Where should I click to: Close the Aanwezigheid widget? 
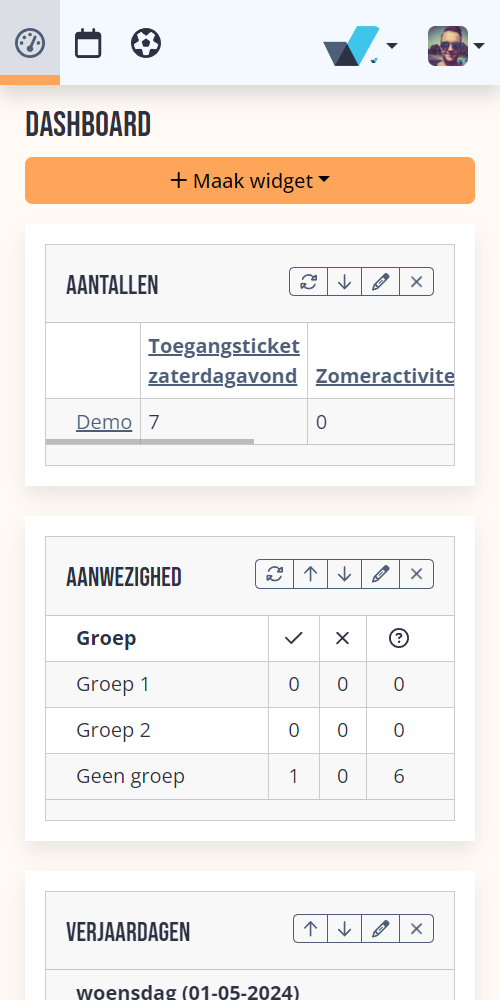[x=416, y=574]
